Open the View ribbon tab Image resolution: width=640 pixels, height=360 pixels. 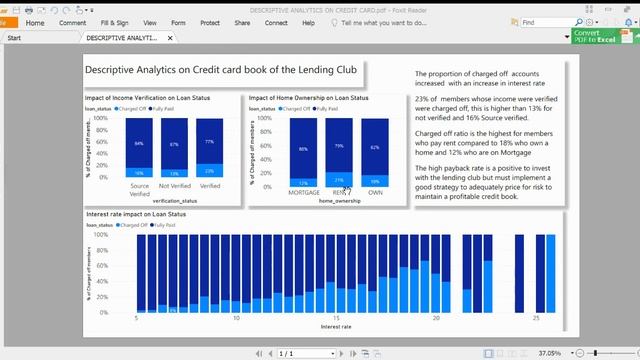[150, 23]
